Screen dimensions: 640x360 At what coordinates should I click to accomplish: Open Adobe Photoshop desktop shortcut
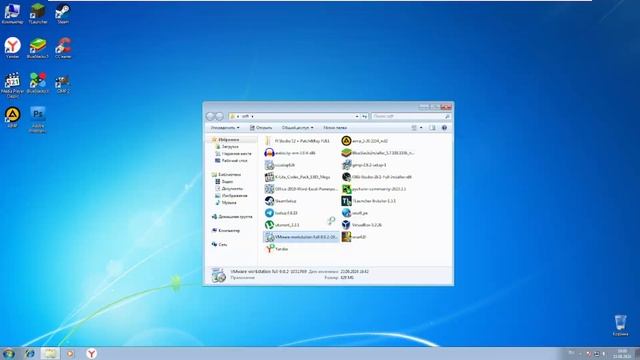coord(38,120)
